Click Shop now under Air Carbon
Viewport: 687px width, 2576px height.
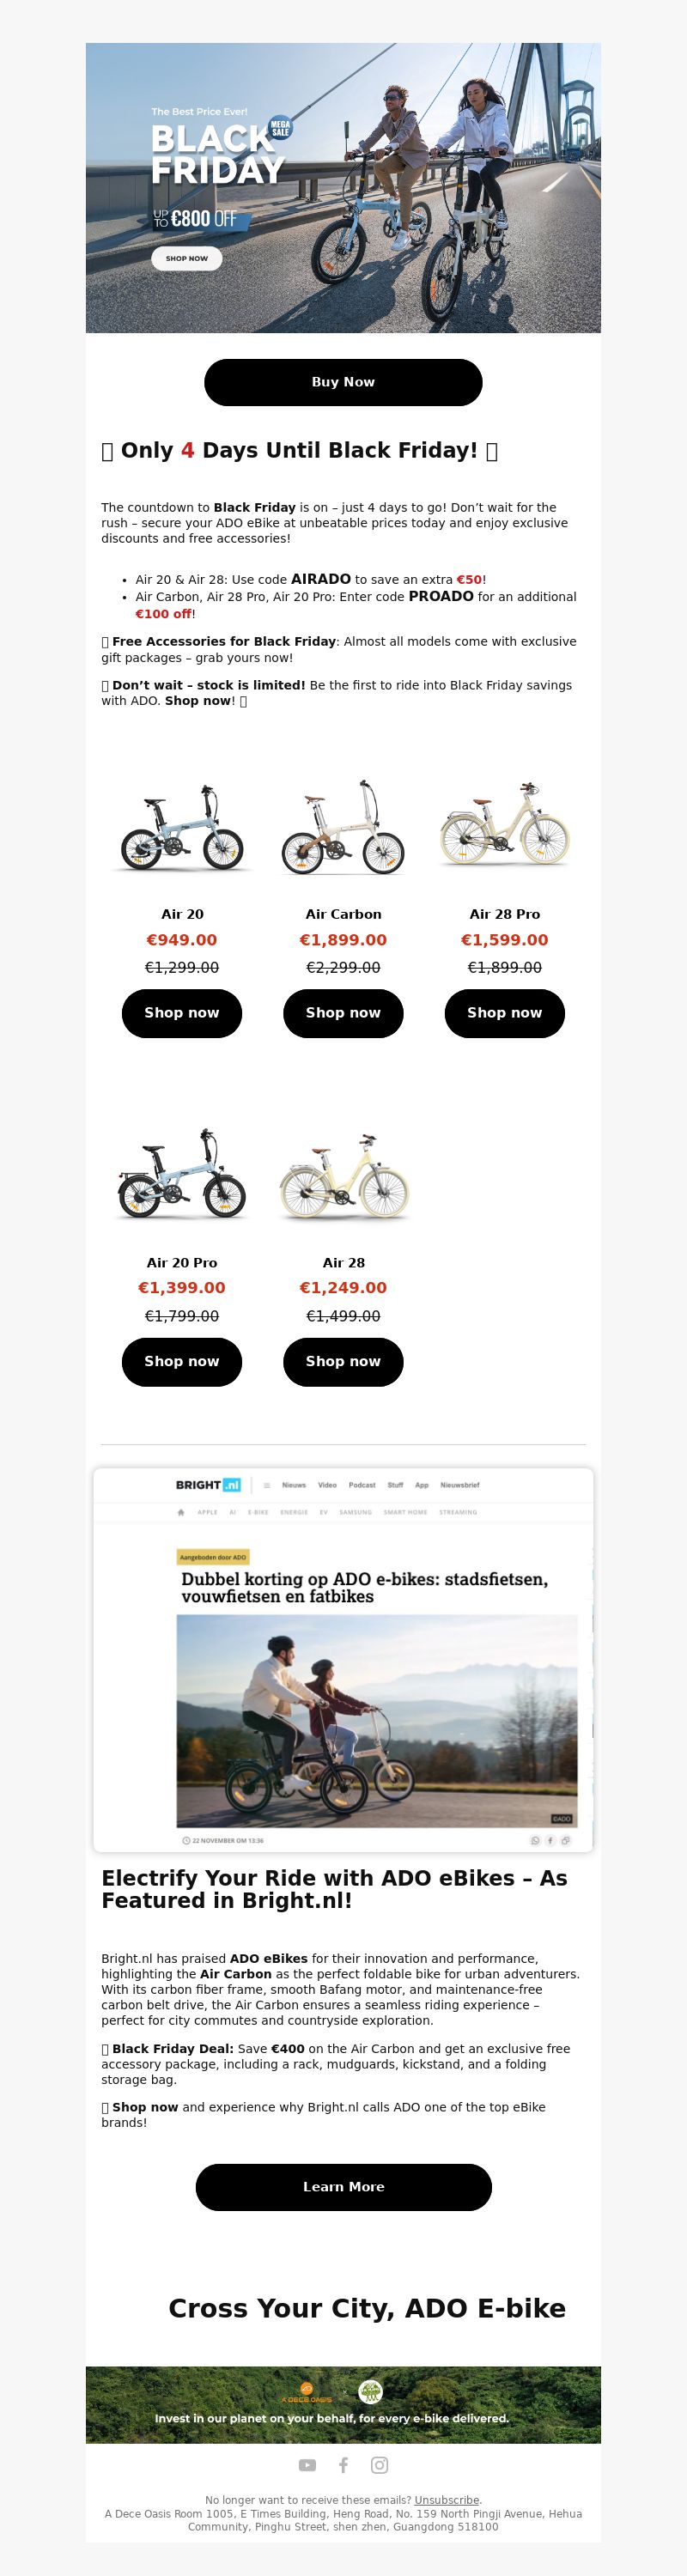click(x=343, y=1013)
